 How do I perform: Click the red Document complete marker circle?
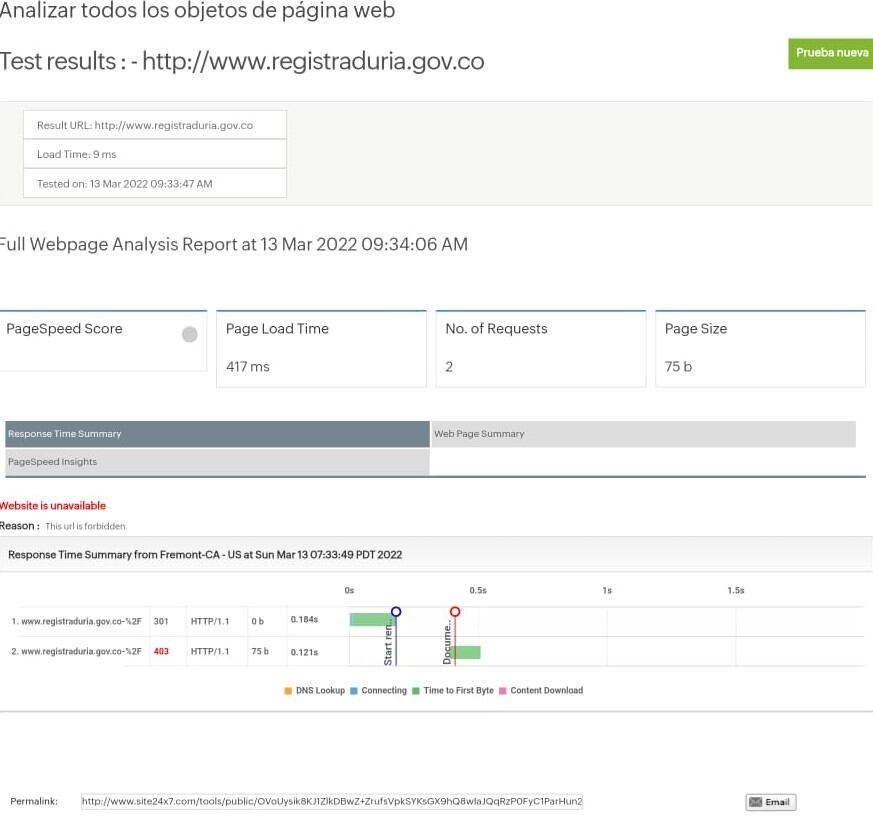[455, 611]
